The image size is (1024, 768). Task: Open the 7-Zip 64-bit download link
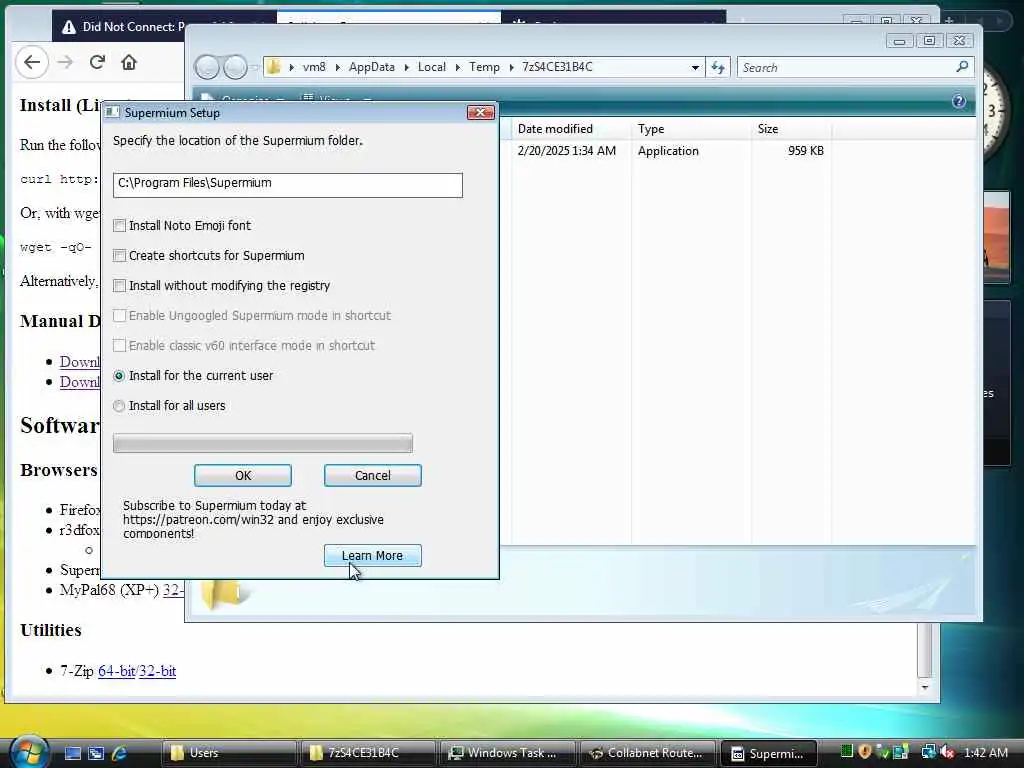(x=116, y=671)
